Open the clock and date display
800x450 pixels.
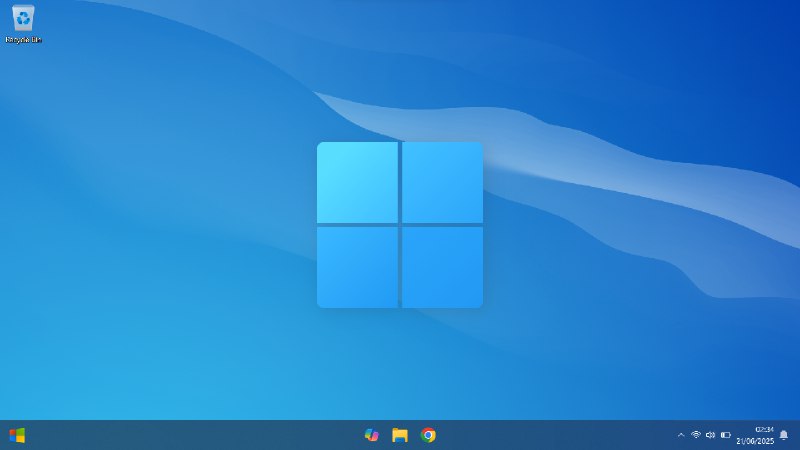755,435
